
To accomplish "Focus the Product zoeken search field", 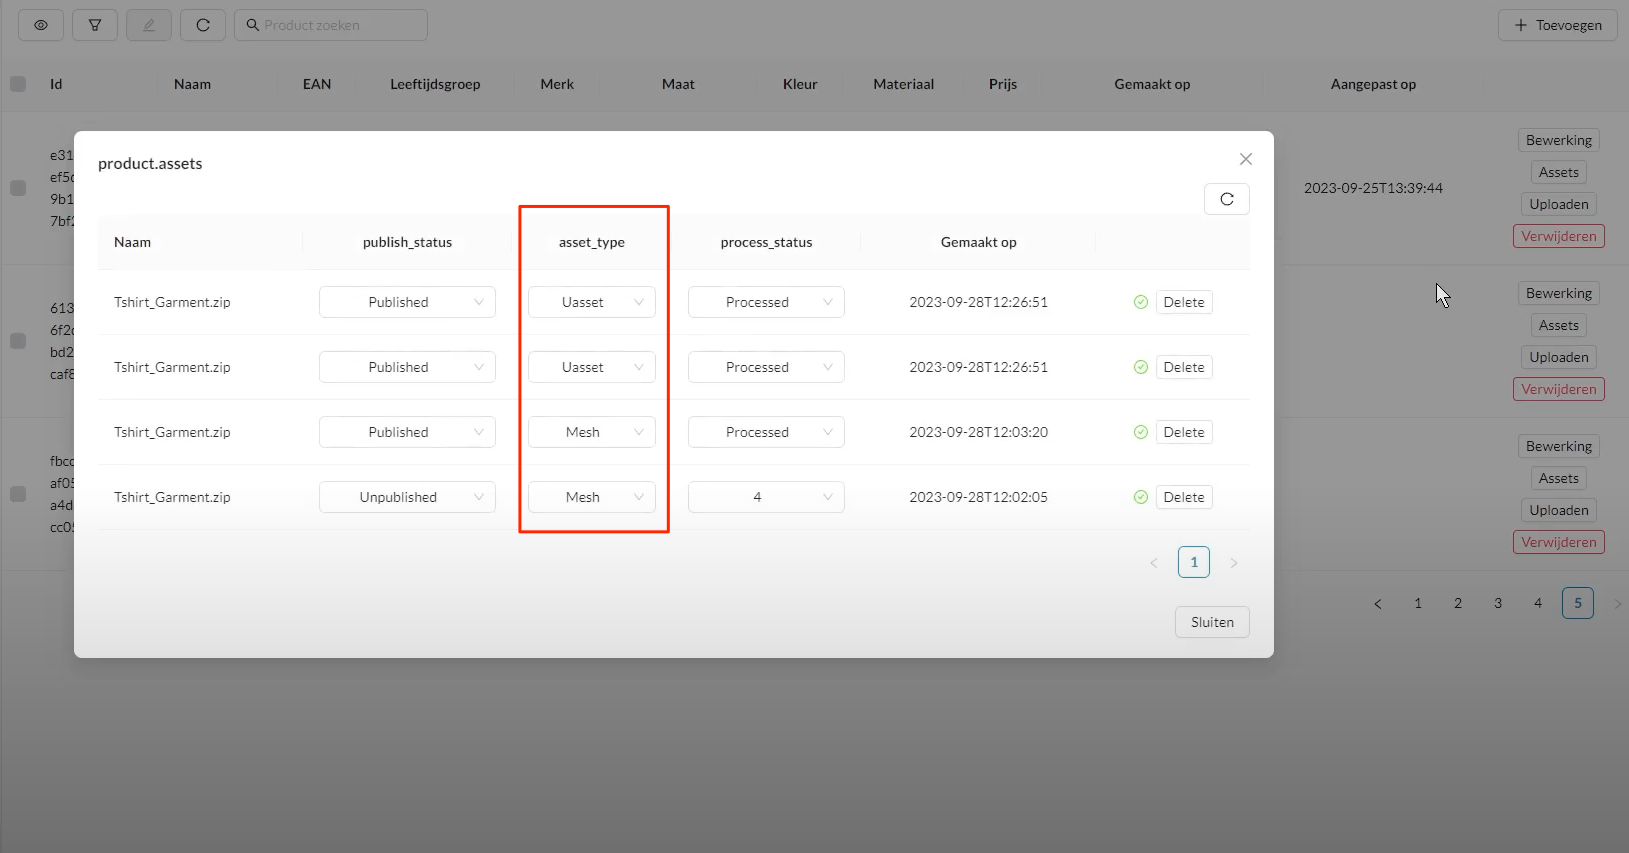I will (x=331, y=25).
